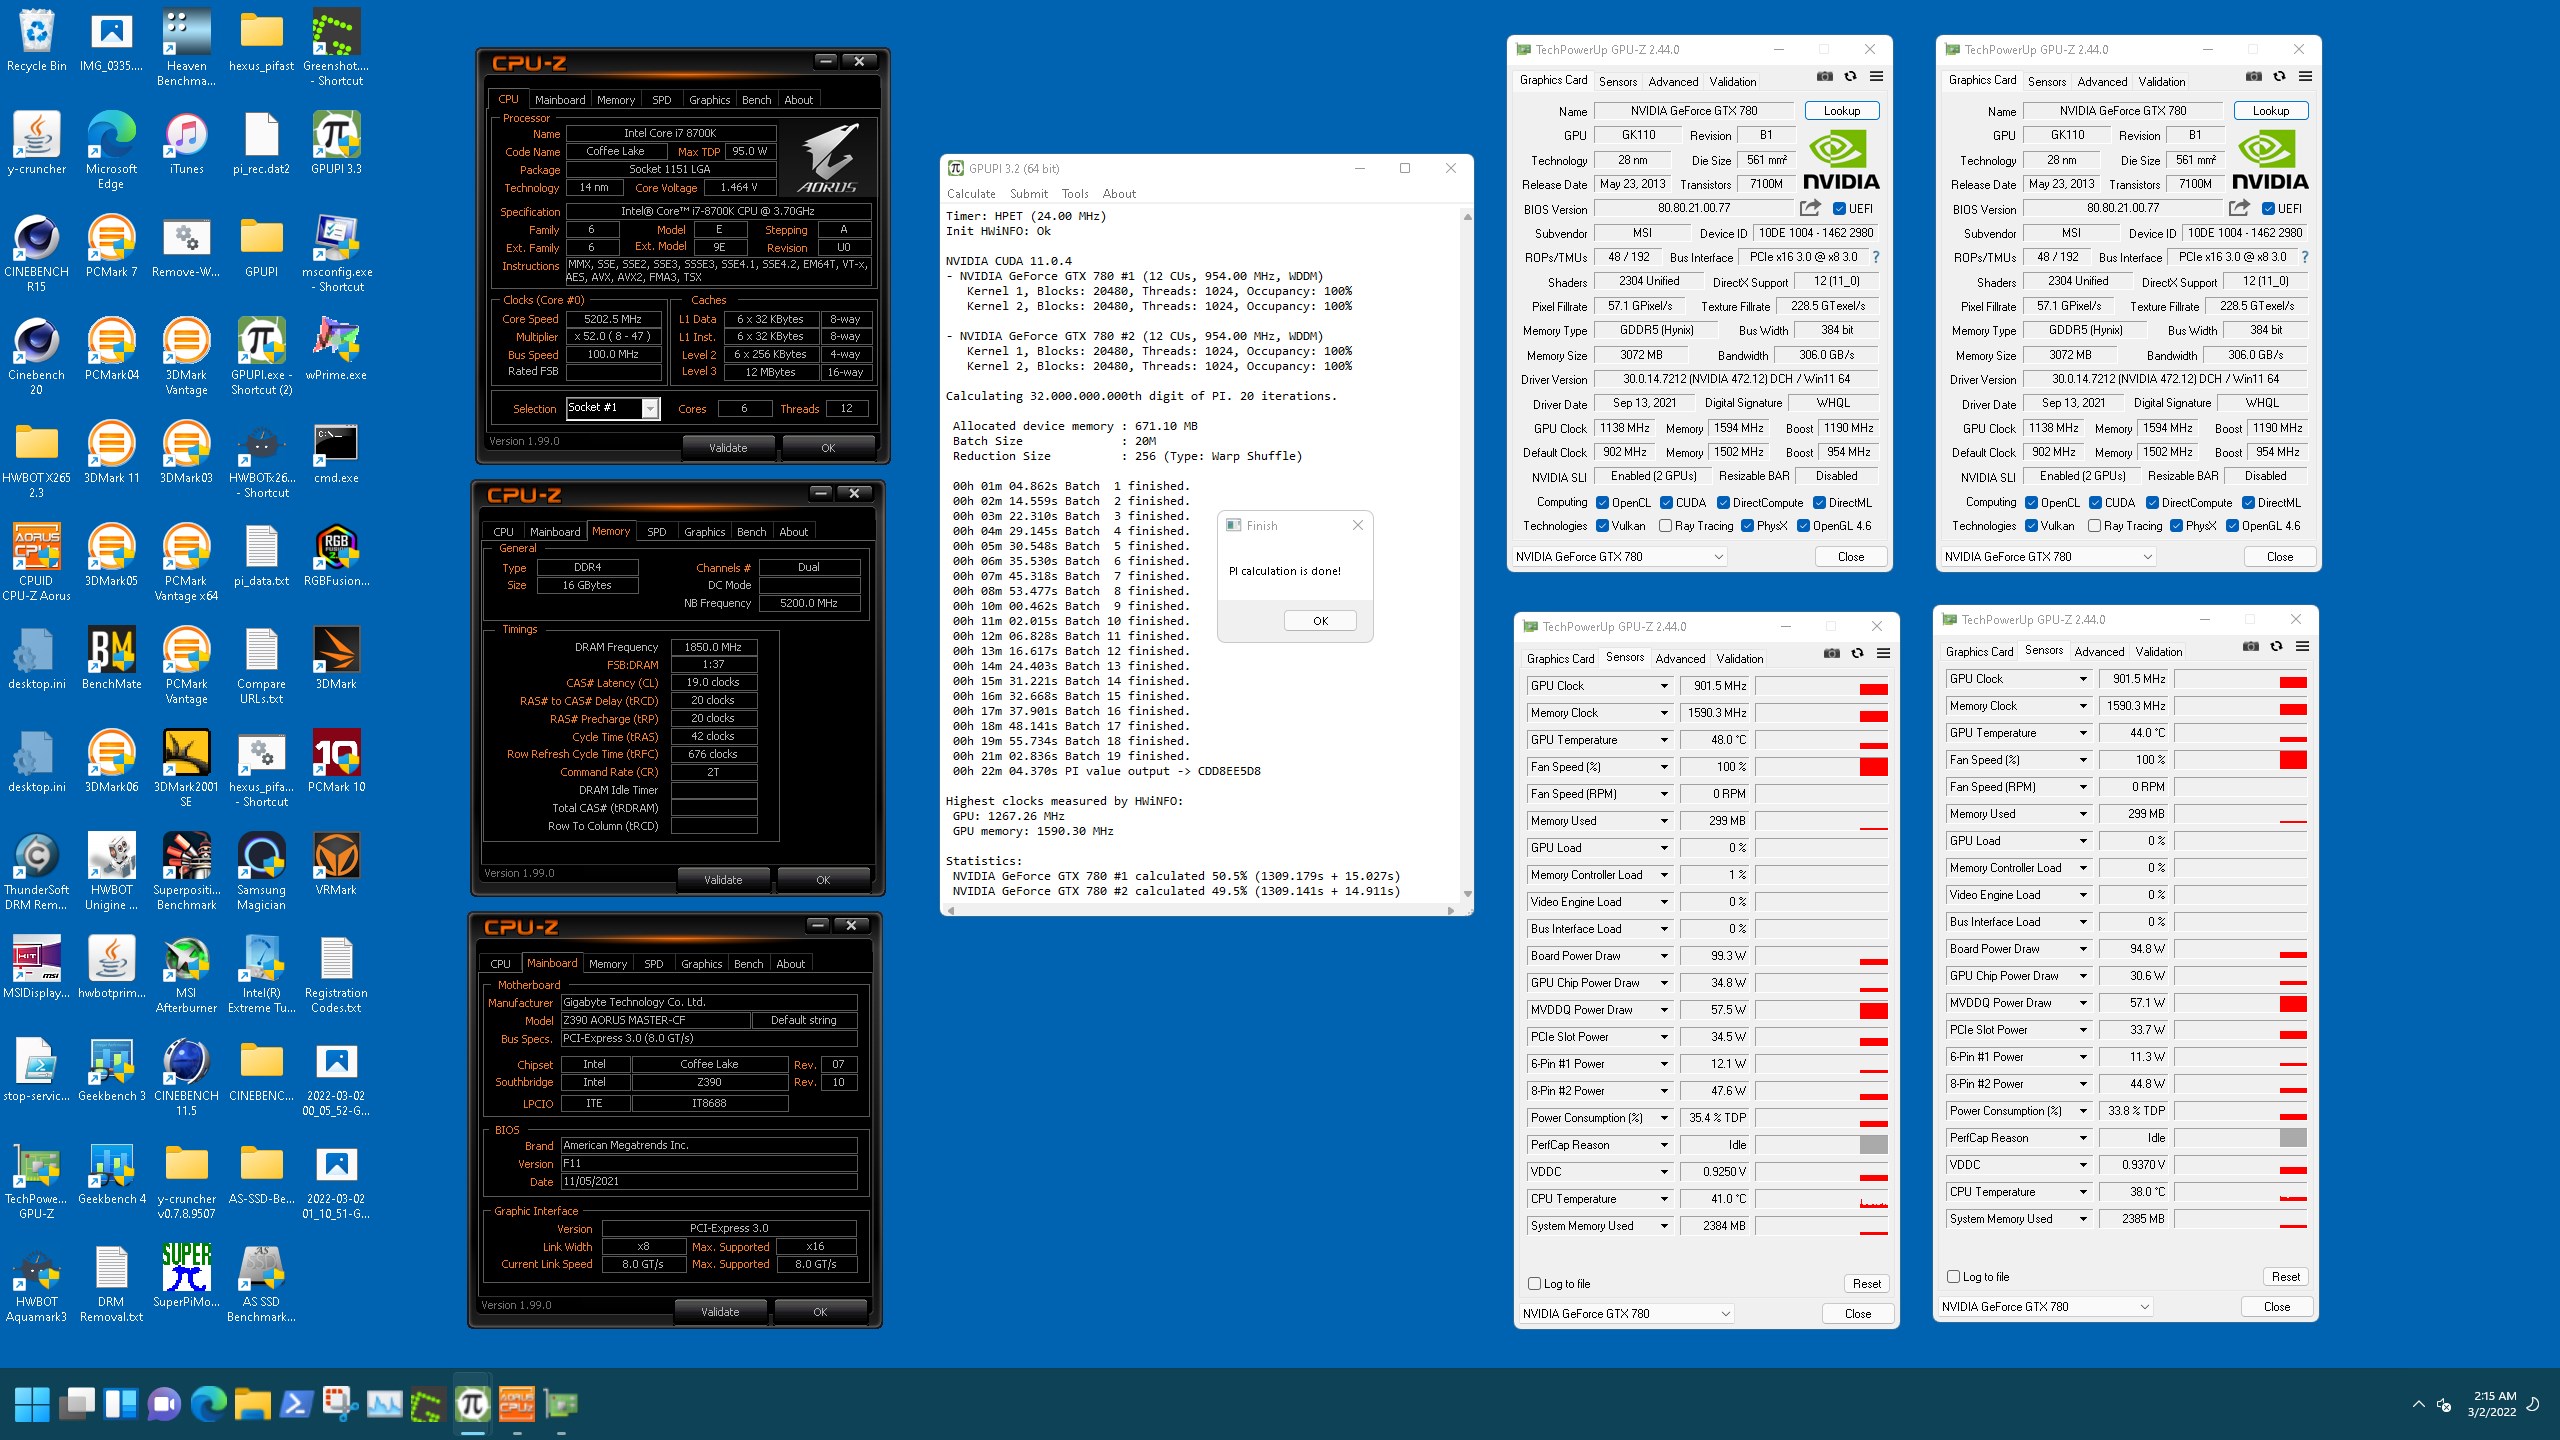Click OK in the Finish dialog
Image resolution: width=2560 pixels, height=1440 pixels.
point(1320,621)
